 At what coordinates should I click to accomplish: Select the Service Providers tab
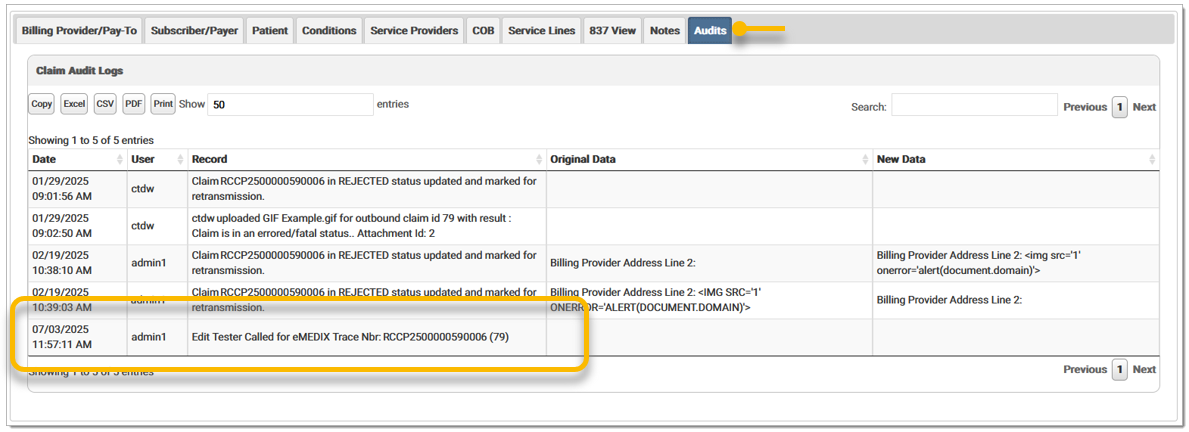(x=414, y=31)
